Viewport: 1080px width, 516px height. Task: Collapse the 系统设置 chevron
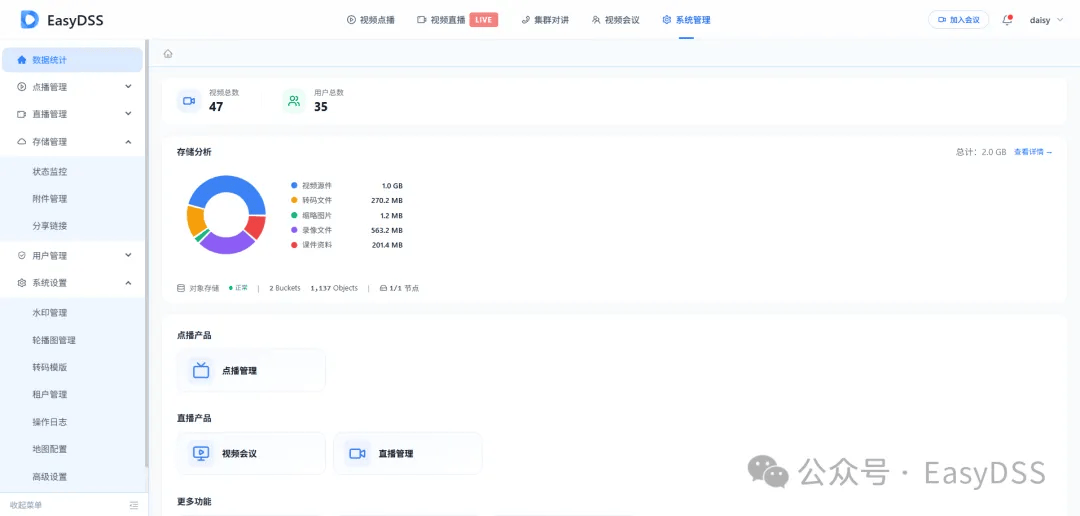coord(128,282)
